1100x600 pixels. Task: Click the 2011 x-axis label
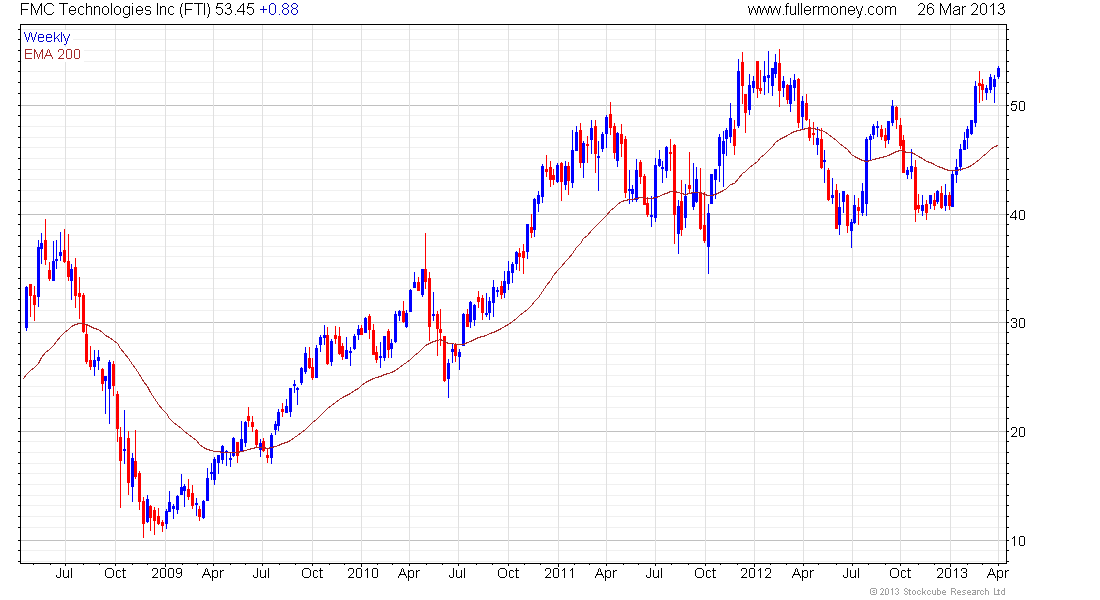tap(559, 573)
